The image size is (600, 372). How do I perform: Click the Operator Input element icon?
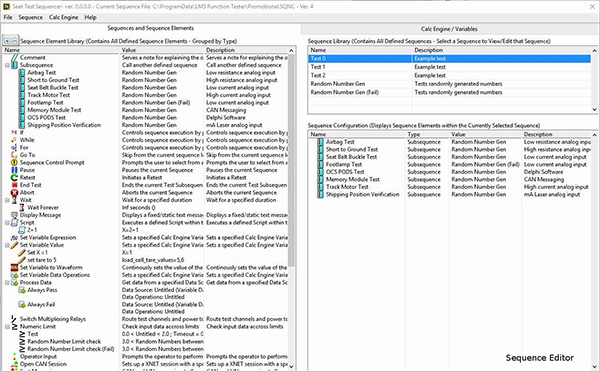[x=14, y=357]
